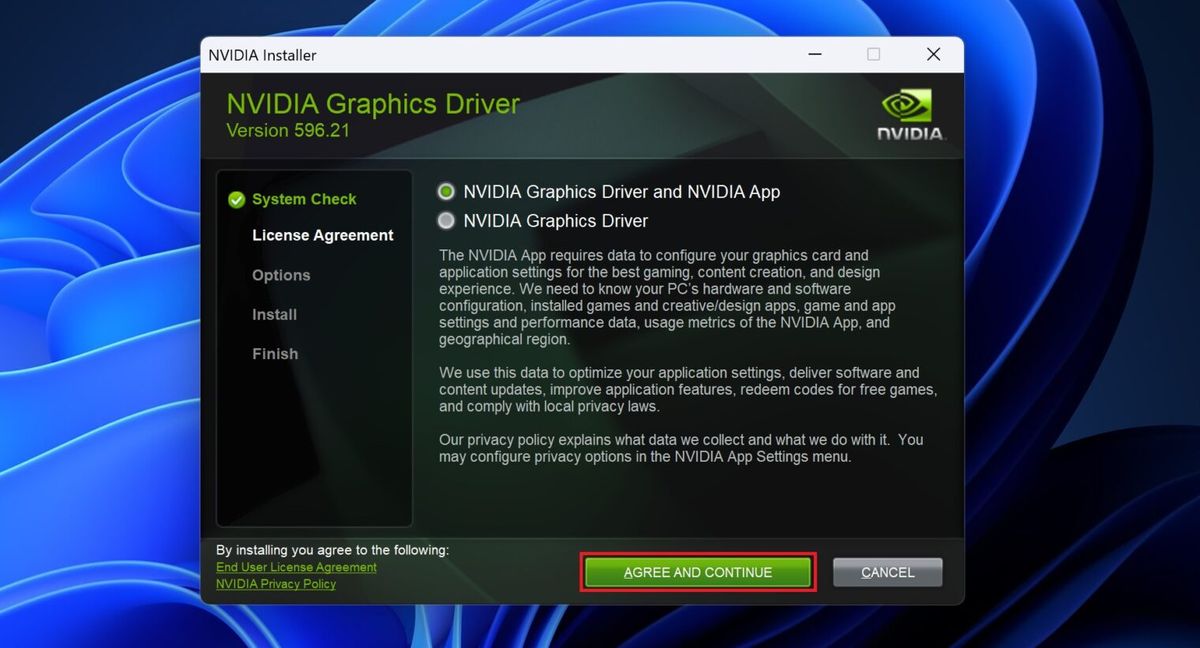
Task: Close the NVIDIA Installer window
Action: pyautogui.click(x=934, y=55)
